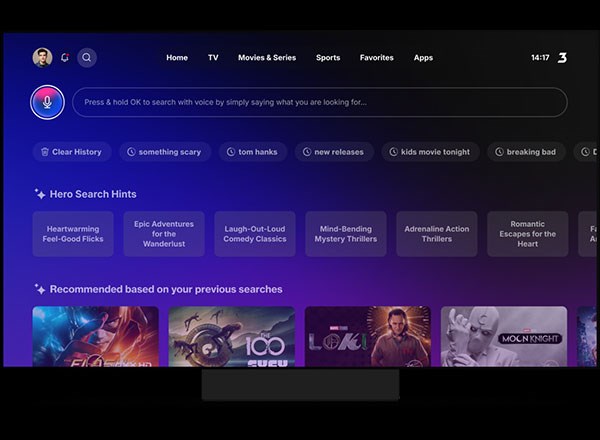Choose Adrenaline Action Thrillers hint
Screen dimensions: 600x440
[437, 234]
